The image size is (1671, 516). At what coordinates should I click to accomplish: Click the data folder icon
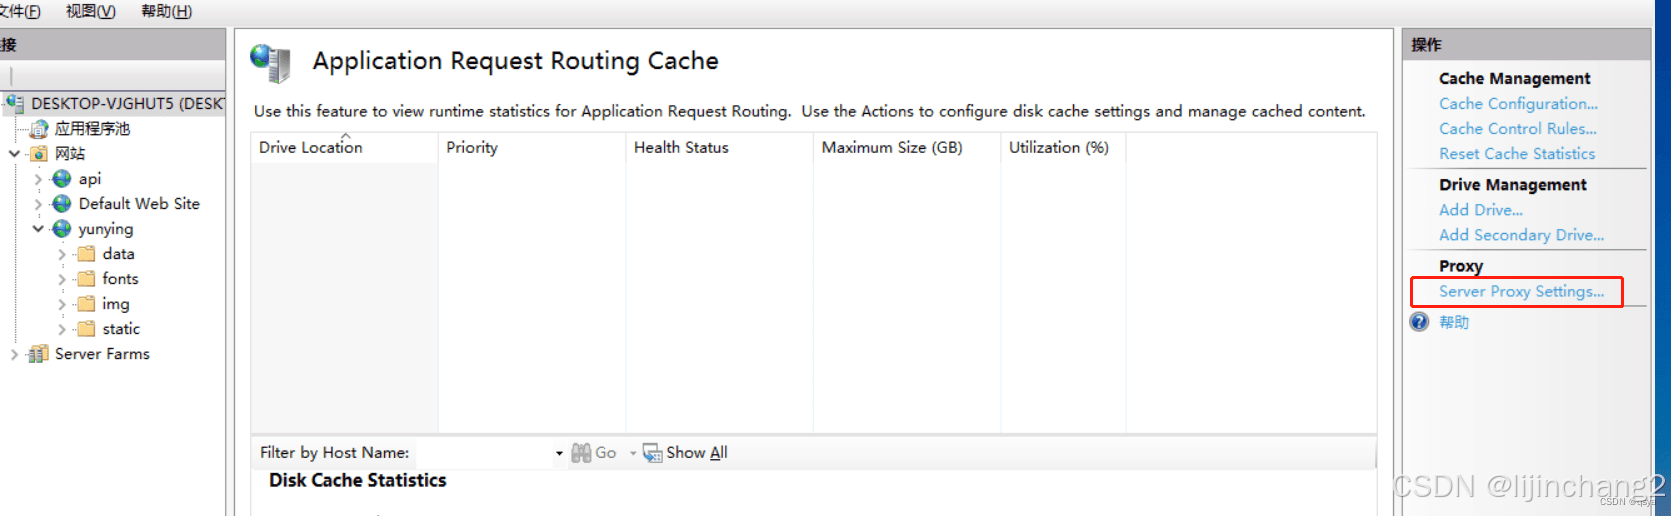coord(87,254)
